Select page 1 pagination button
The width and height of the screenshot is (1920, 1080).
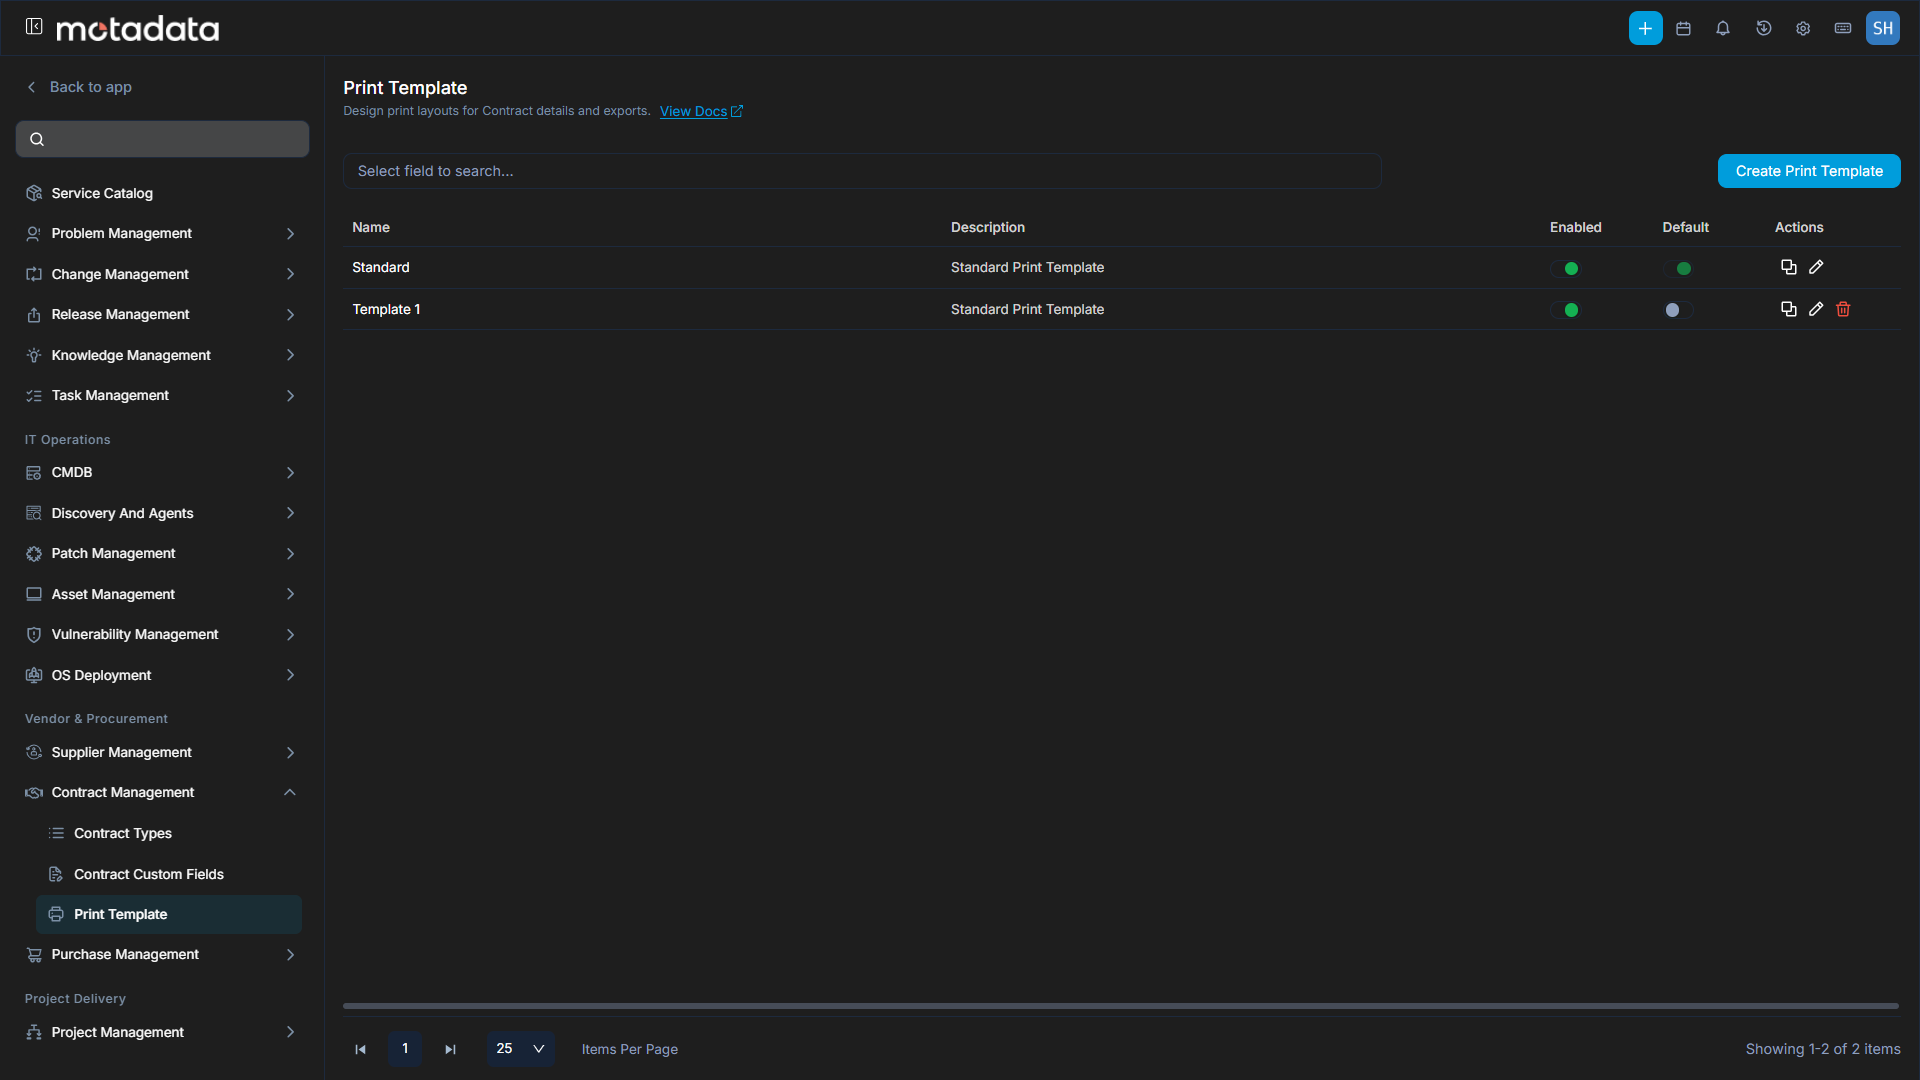tap(405, 1049)
